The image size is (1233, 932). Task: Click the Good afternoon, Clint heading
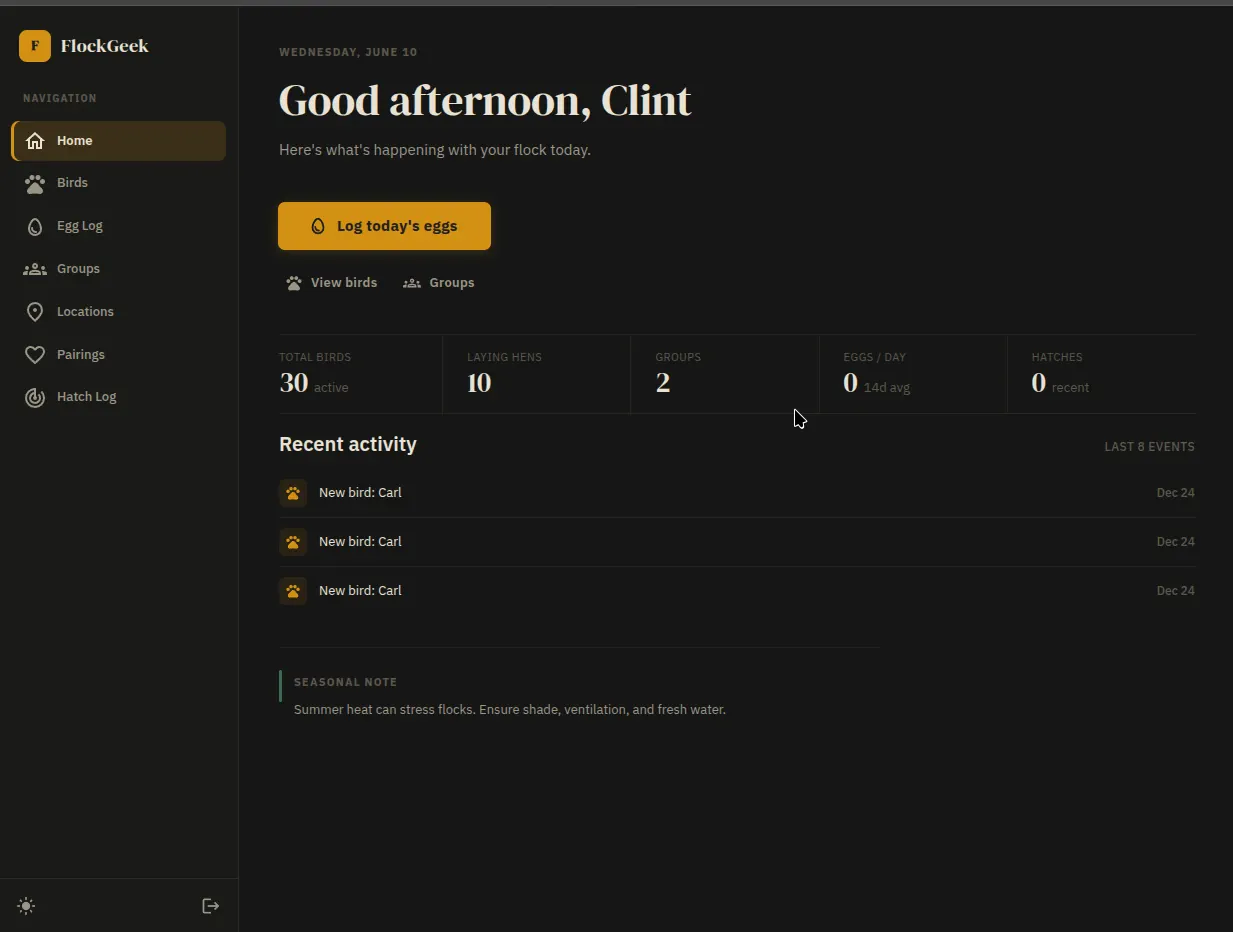tap(485, 101)
